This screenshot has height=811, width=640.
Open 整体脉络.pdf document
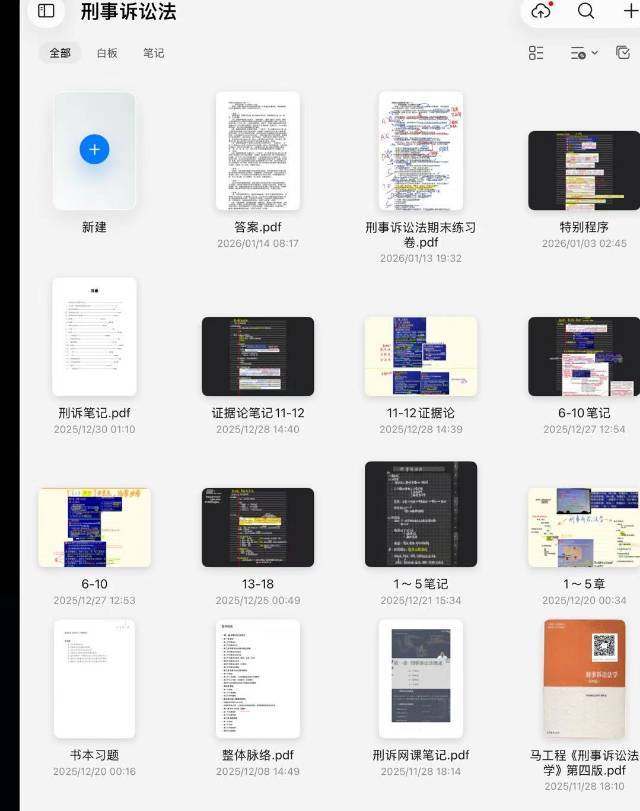258,679
